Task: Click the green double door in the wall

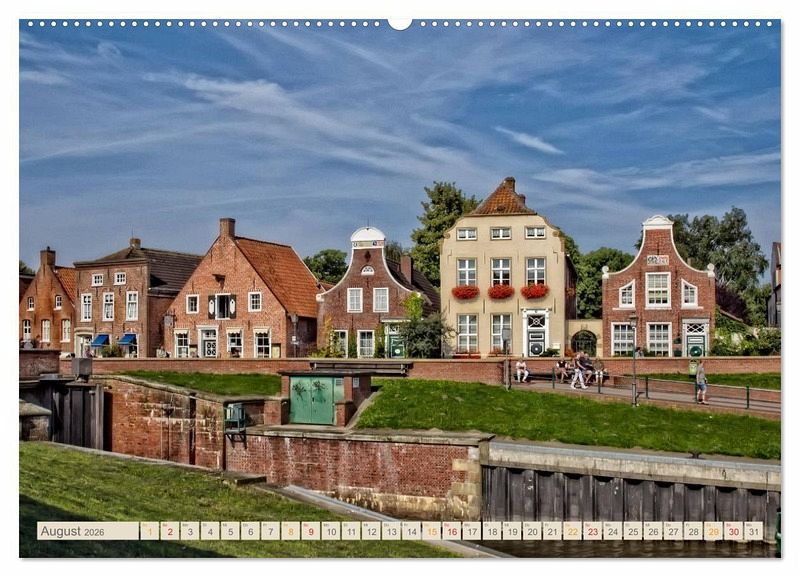Action: point(313,401)
